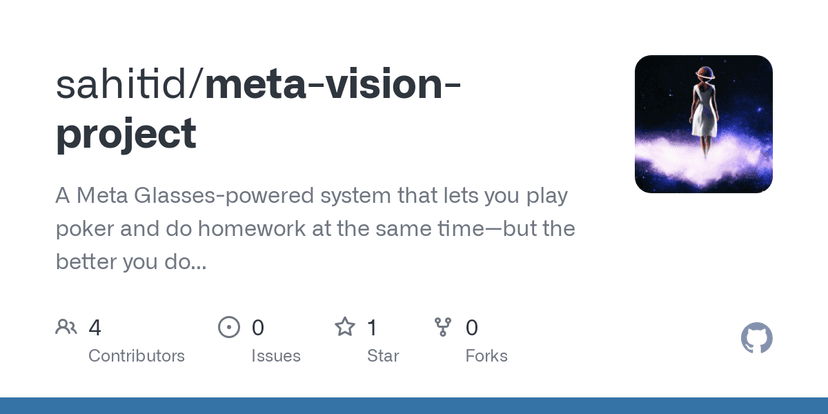The height and width of the screenshot is (414, 828).
Task: Select the 'Forks' label
Action: pyautogui.click(x=486, y=356)
